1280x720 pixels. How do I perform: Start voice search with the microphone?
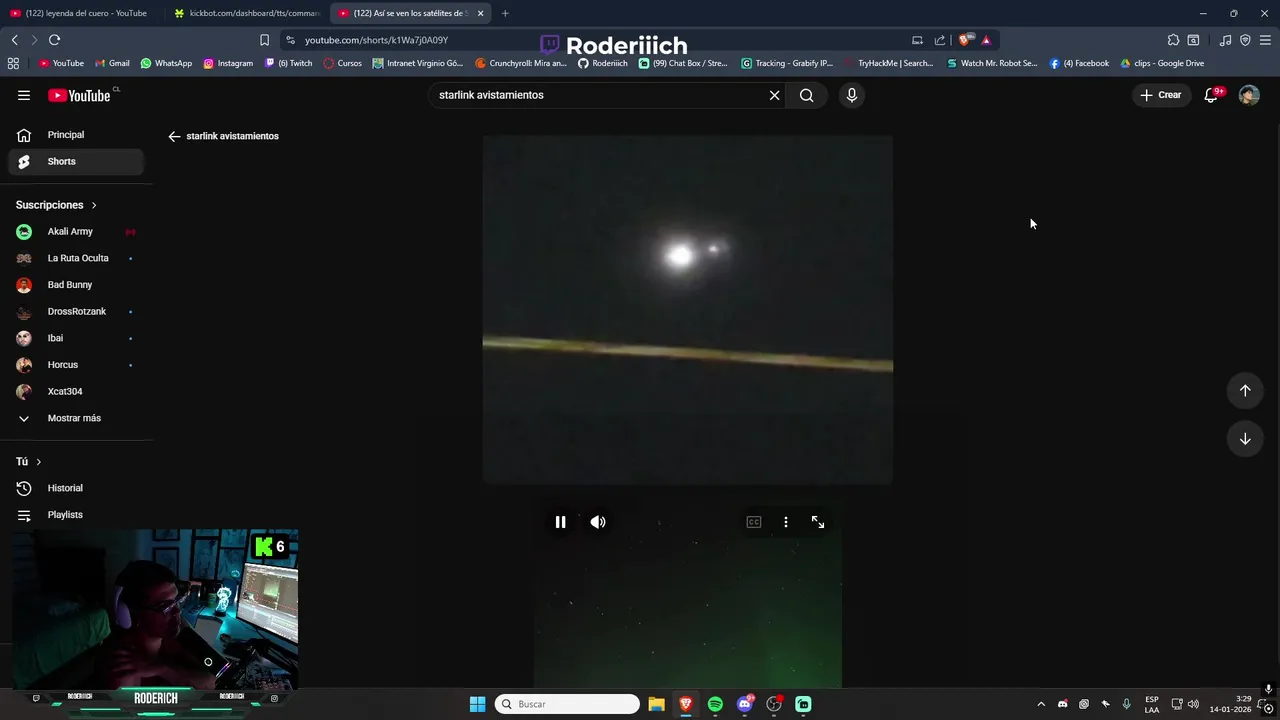pyautogui.click(x=851, y=95)
